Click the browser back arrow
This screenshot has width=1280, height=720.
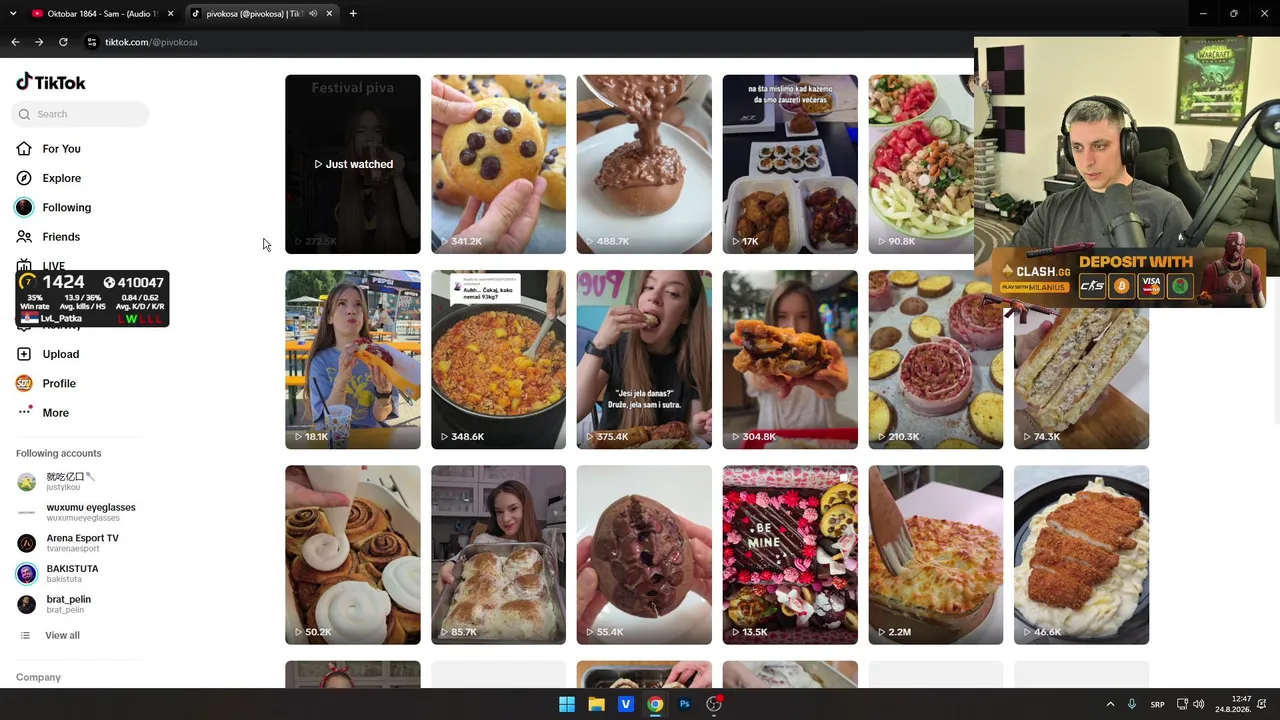15,42
